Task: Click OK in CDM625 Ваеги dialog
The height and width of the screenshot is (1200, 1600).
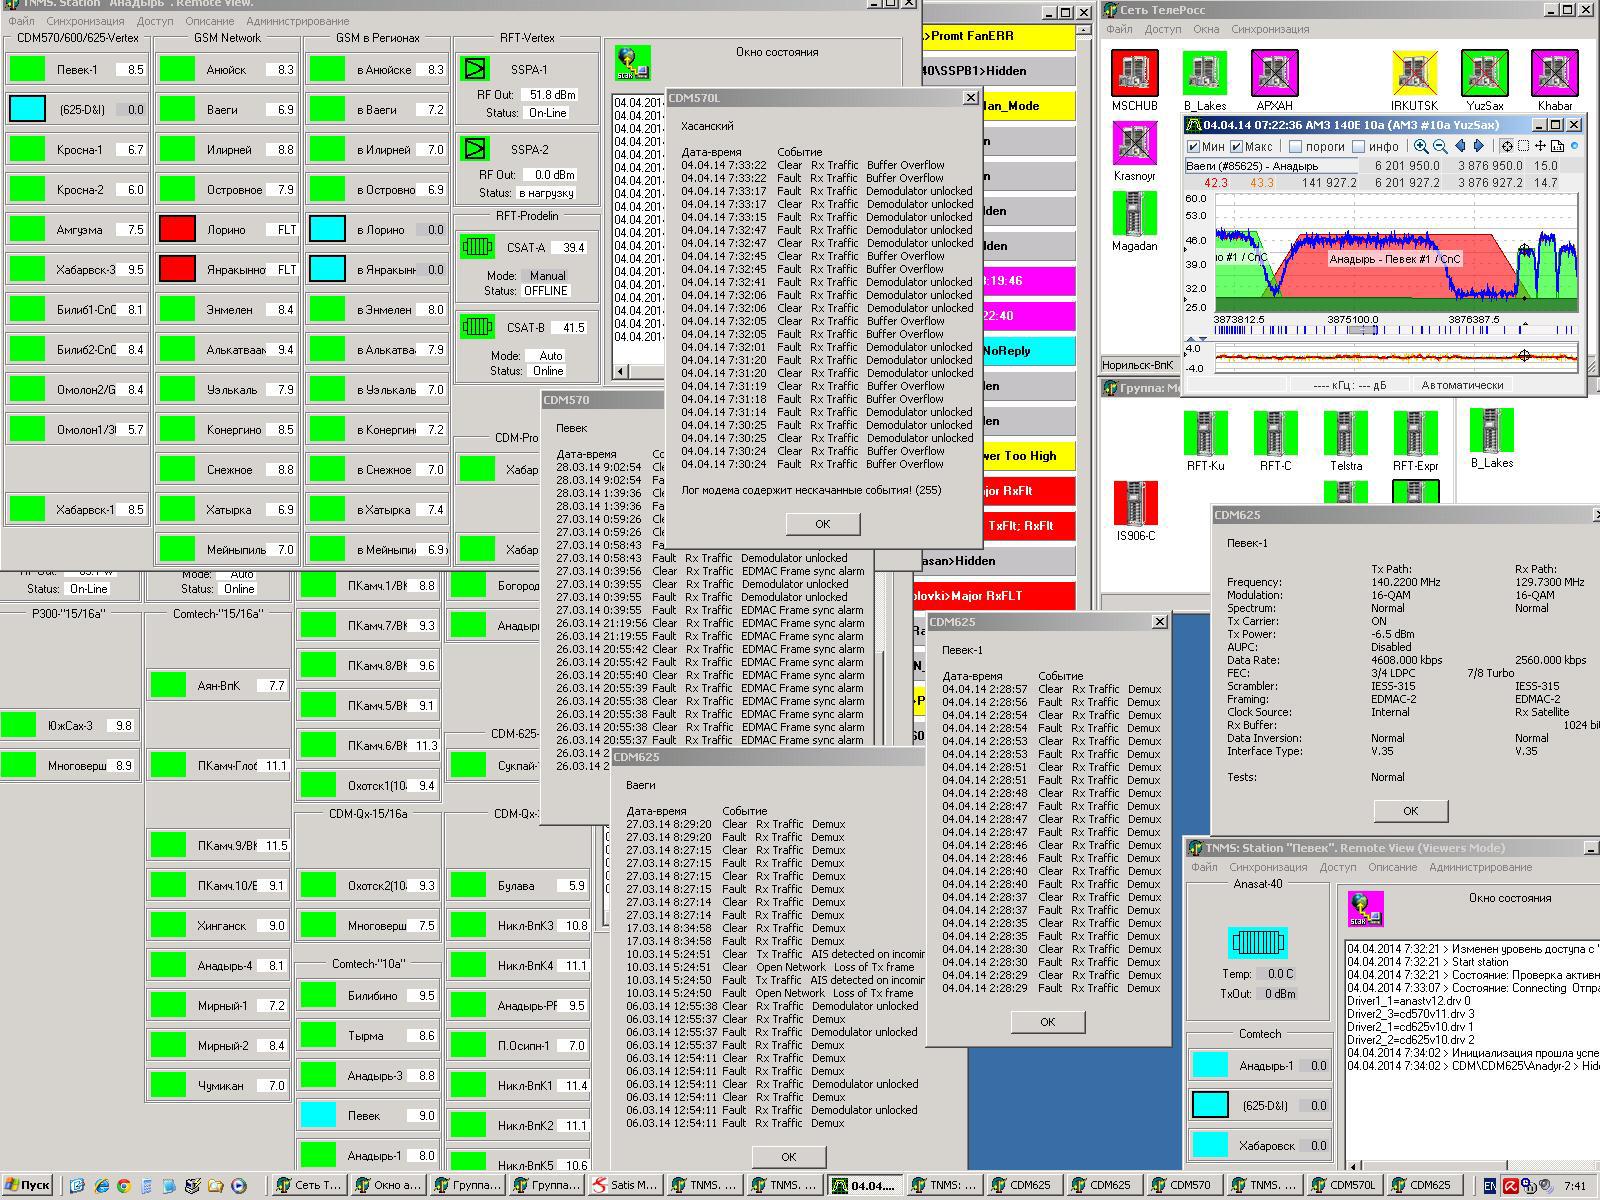Action: [788, 1157]
